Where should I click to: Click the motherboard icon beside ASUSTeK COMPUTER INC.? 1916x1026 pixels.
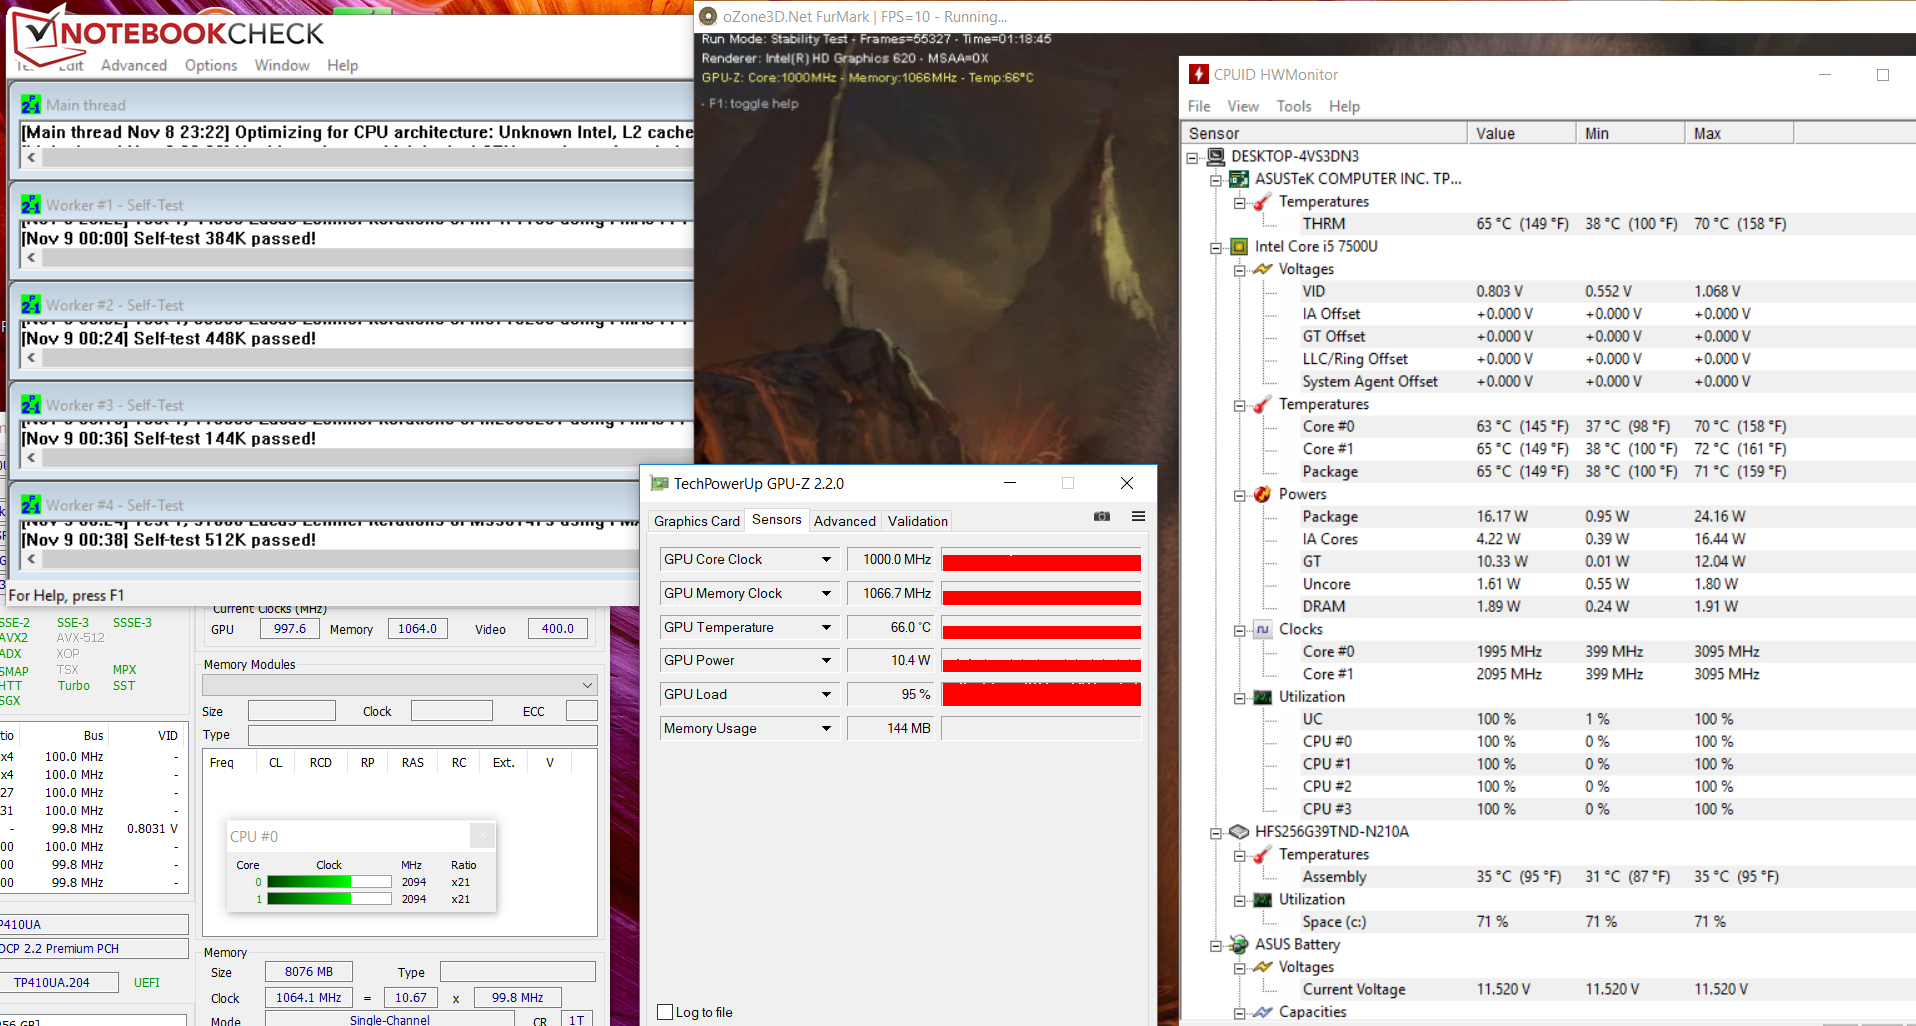click(1239, 179)
